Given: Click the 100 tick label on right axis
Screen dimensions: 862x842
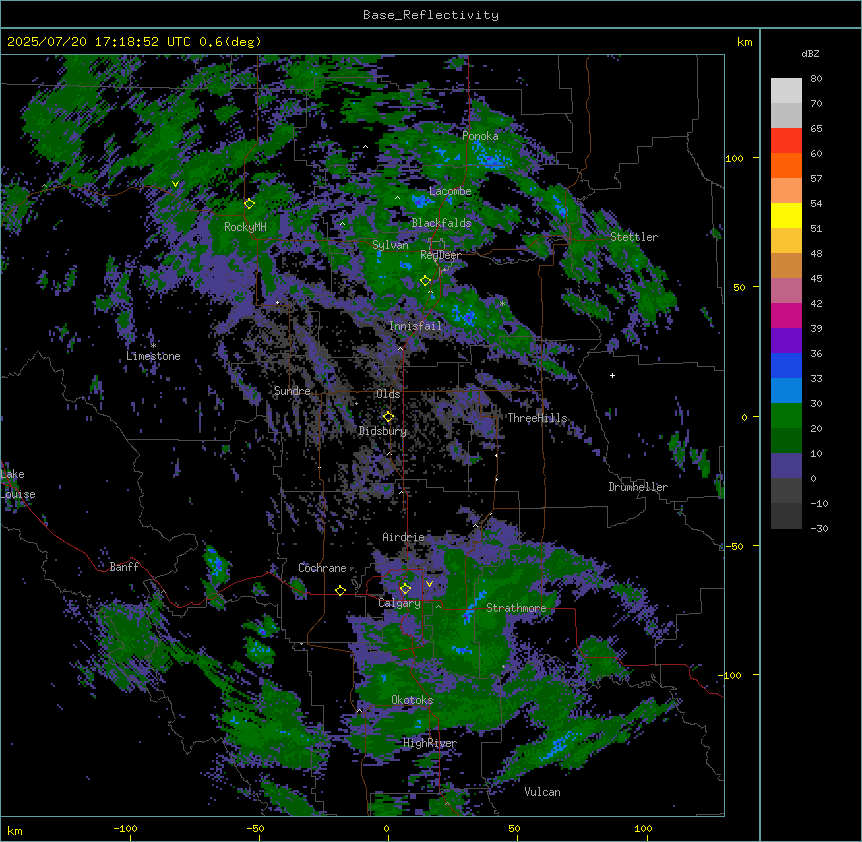Looking at the screenshot, I should click(x=734, y=158).
